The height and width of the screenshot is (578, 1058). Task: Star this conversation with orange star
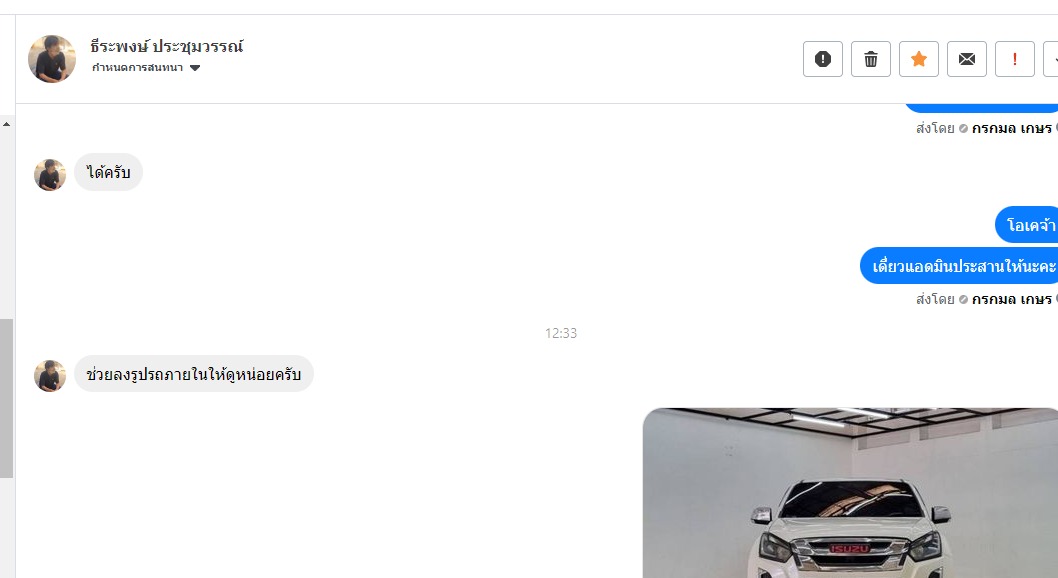click(918, 59)
